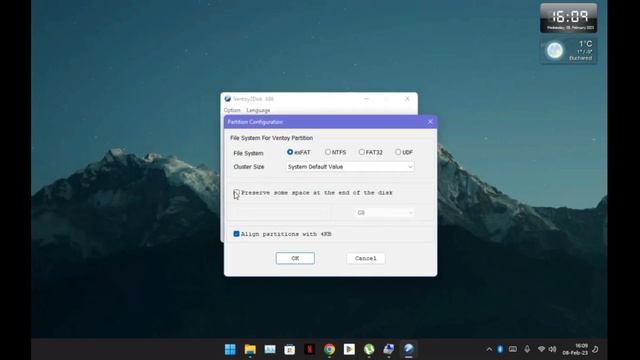Open the taskbar app with the blue drive icon
640x360 pixels.
pyautogui.click(x=389, y=349)
